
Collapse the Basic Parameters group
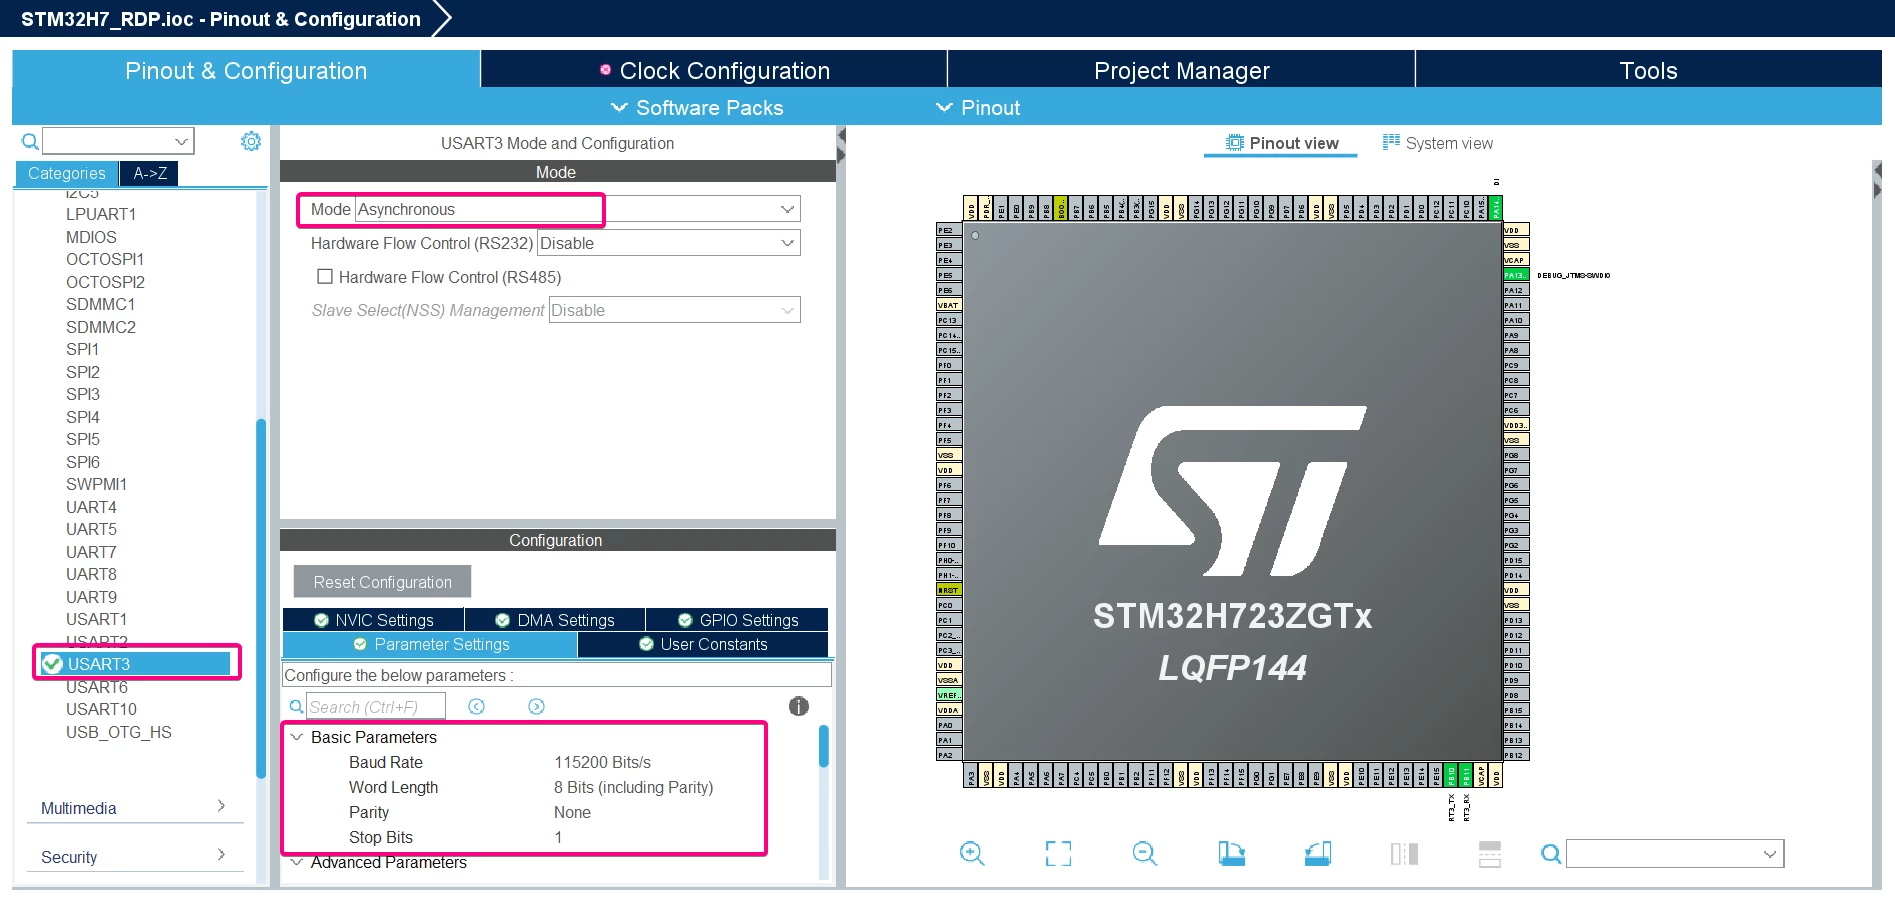pyautogui.click(x=297, y=737)
